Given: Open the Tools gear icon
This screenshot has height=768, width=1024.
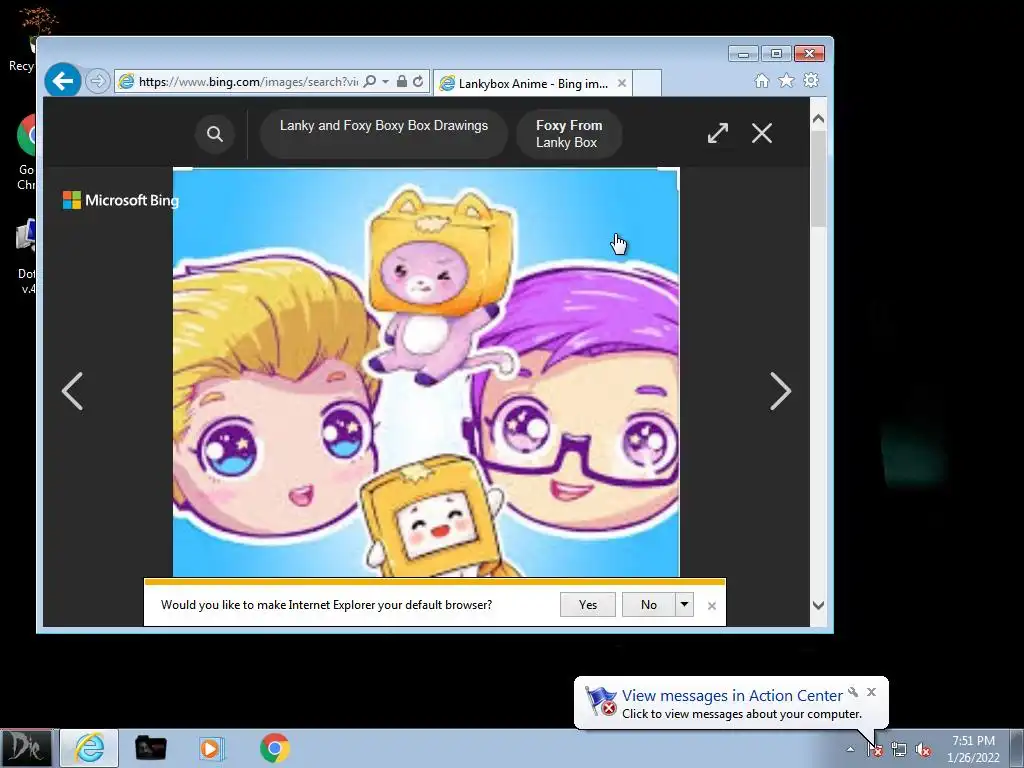Looking at the screenshot, I should click(x=810, y=80).
